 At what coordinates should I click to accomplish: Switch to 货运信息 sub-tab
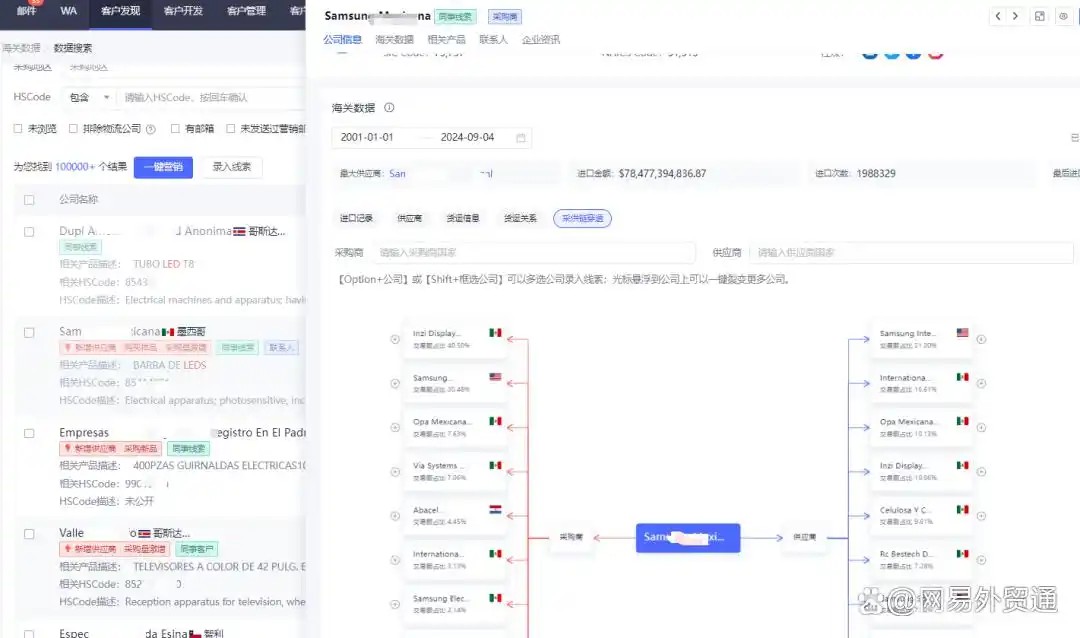(463, 218)
